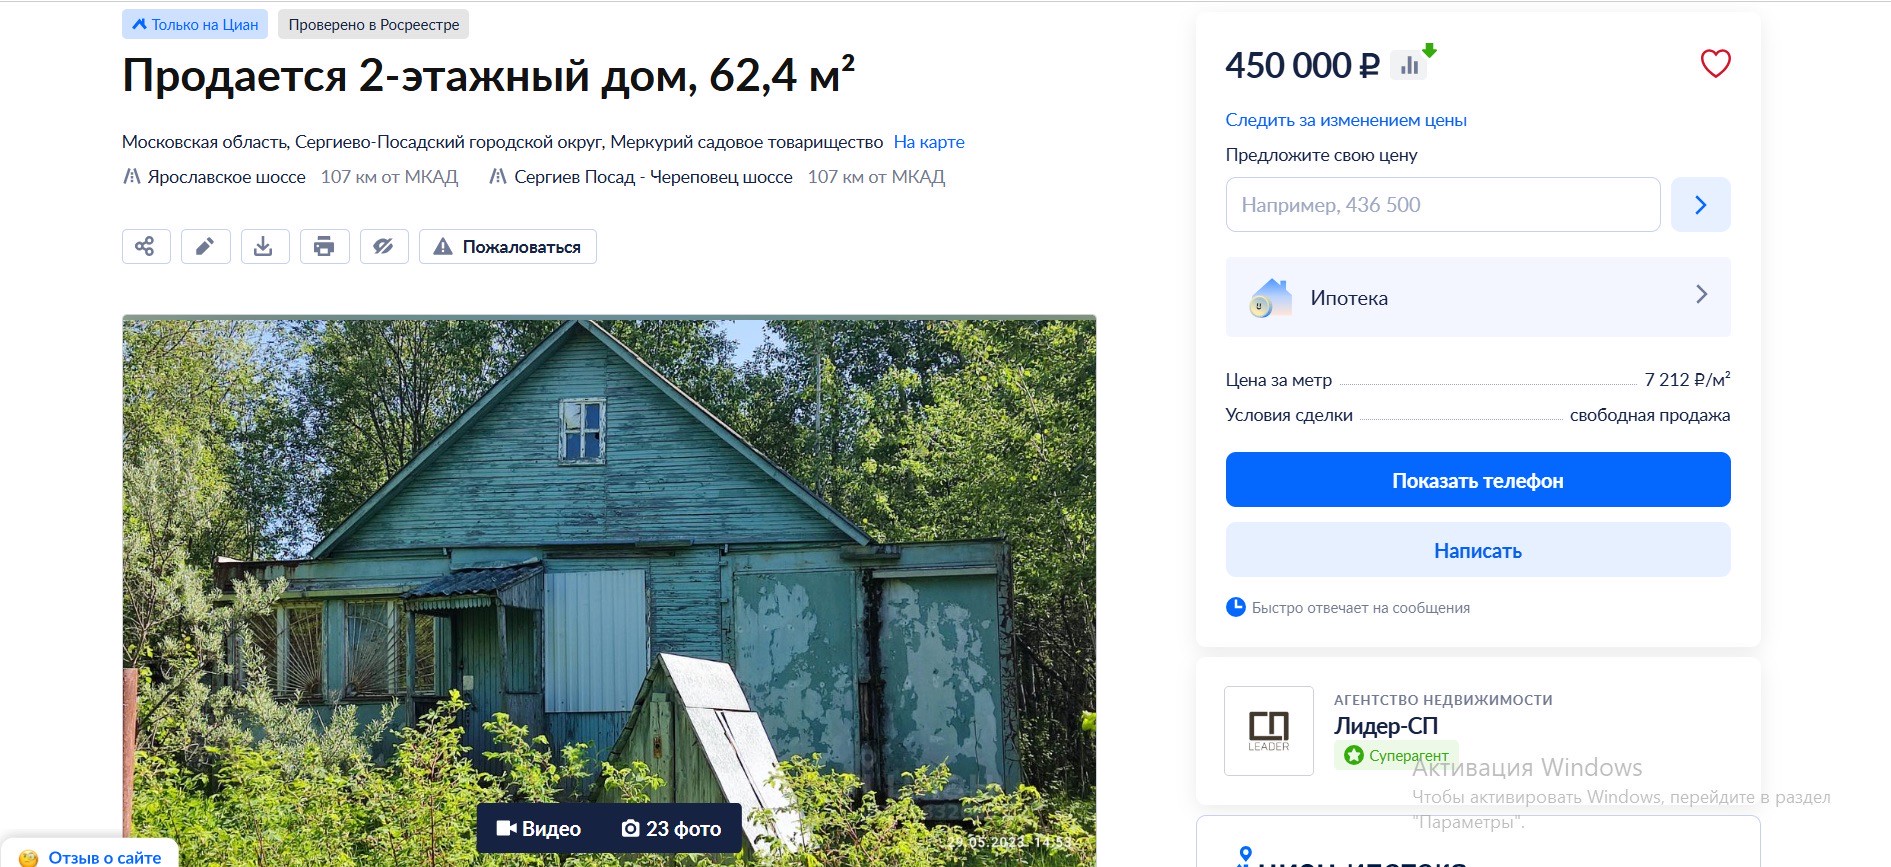Report the listing via Пожаловаться

click(x=508, y=246)
